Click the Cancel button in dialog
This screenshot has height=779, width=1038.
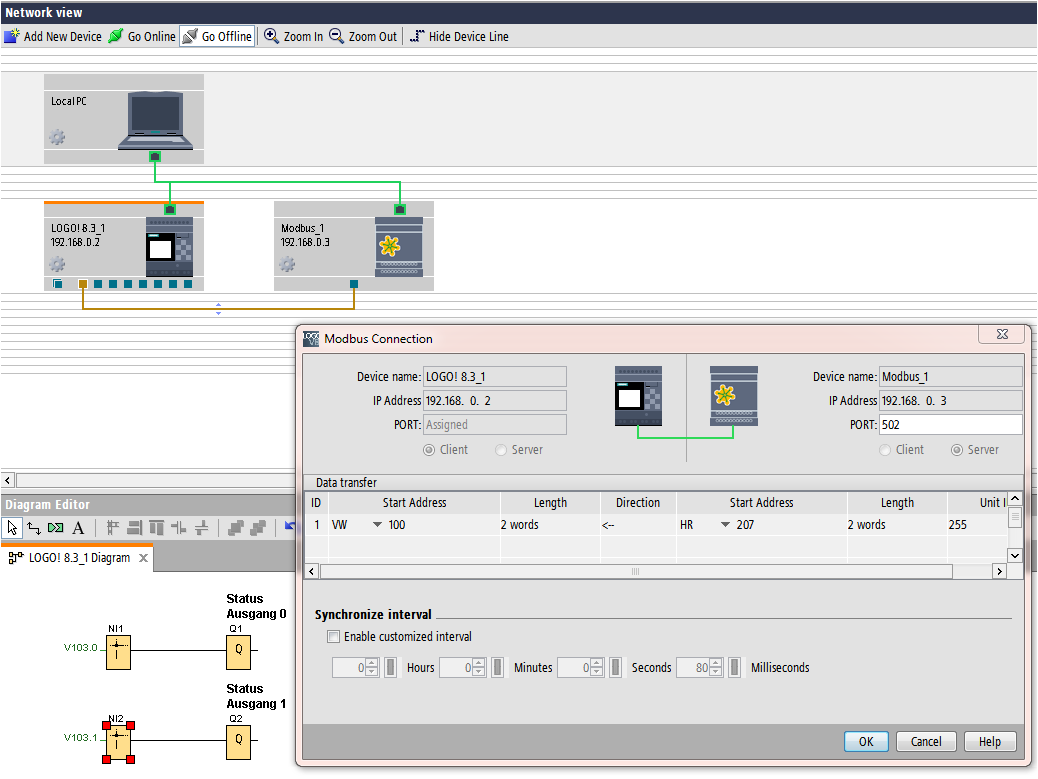pyautogui.click(x=926, y=741)
